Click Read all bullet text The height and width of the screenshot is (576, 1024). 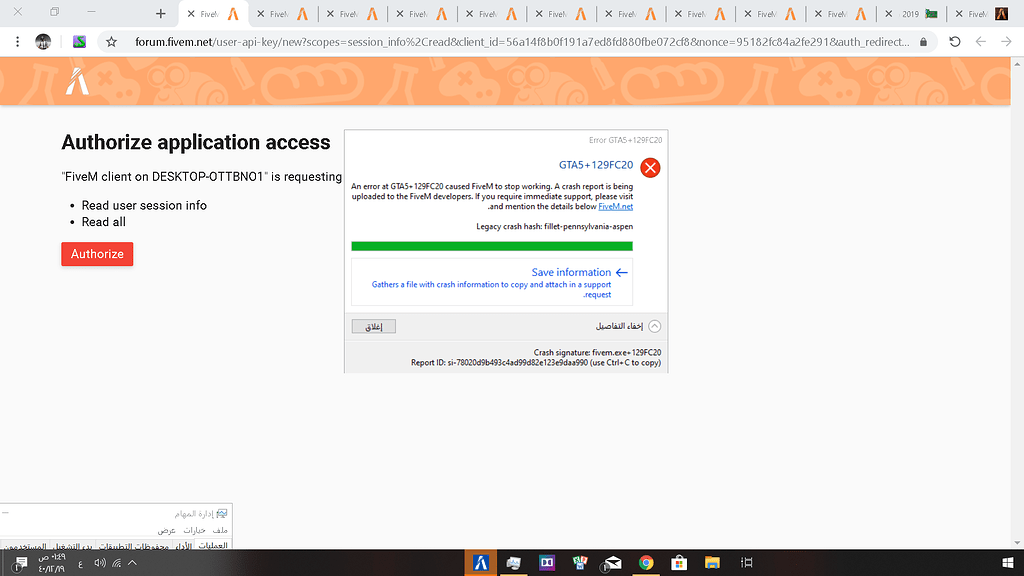(x=103, y=222)
